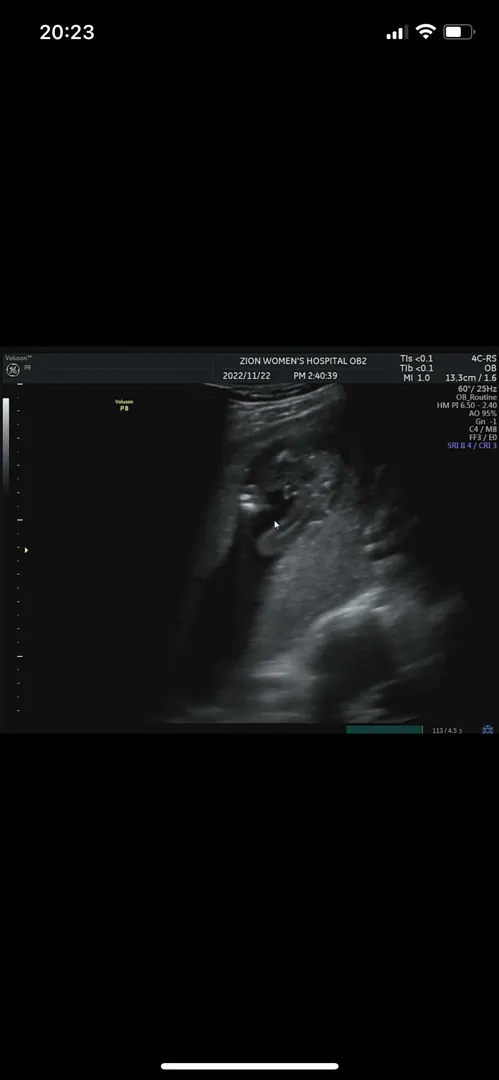Click the 13.3cm / 1.6 depth value
The height and width of the screenshot is (1080, 499).
(471, 377)
